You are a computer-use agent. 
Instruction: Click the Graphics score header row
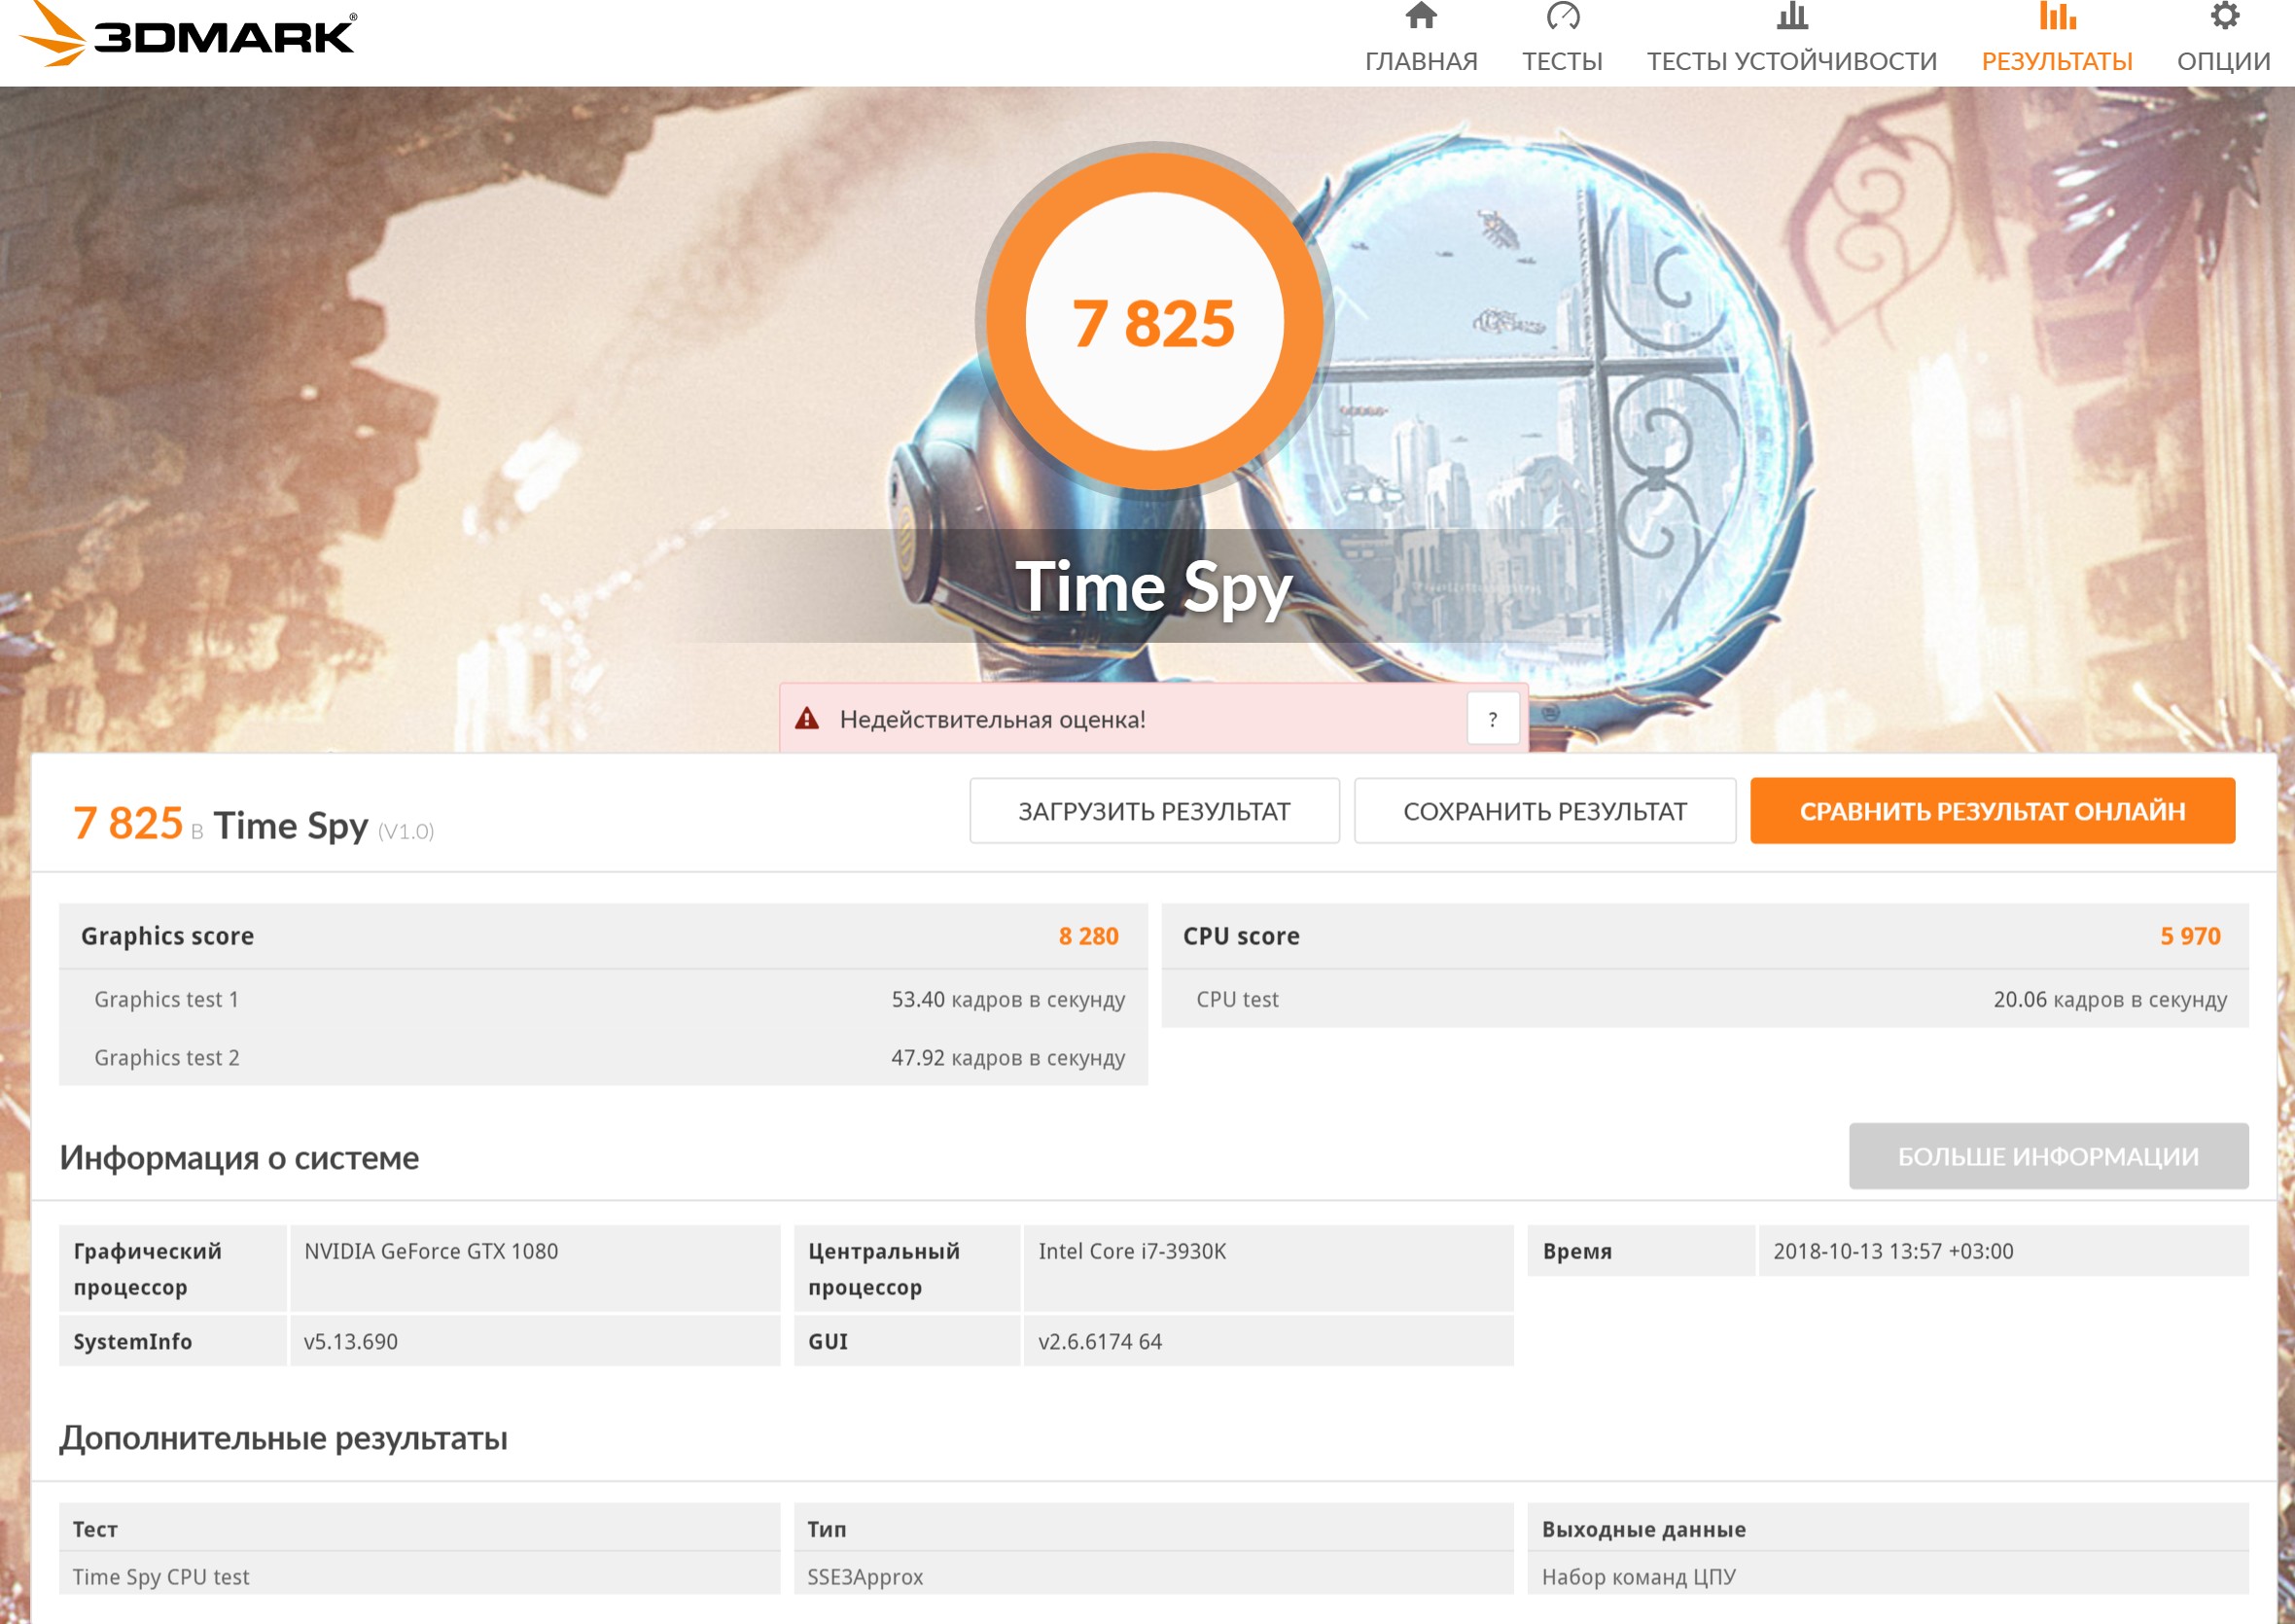pos(602,936)
